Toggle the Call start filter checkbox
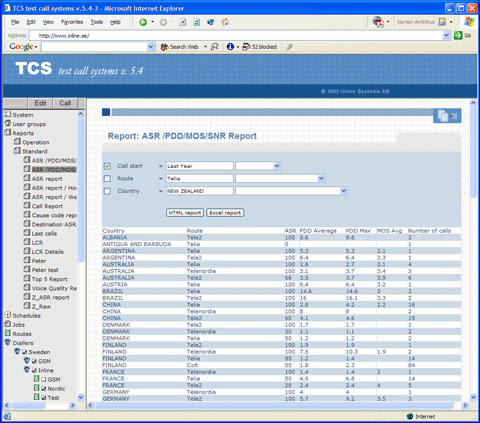This screenshot has width=480, height=423. pyautogui.click(x=107, y=166)
